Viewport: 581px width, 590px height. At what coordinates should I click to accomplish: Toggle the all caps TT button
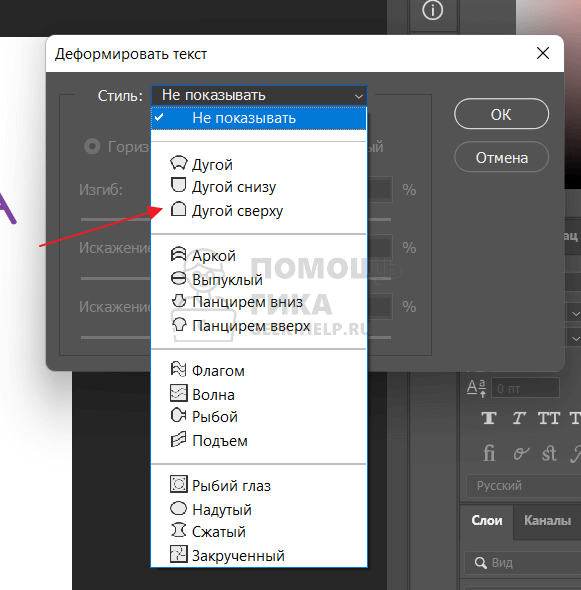549,418
